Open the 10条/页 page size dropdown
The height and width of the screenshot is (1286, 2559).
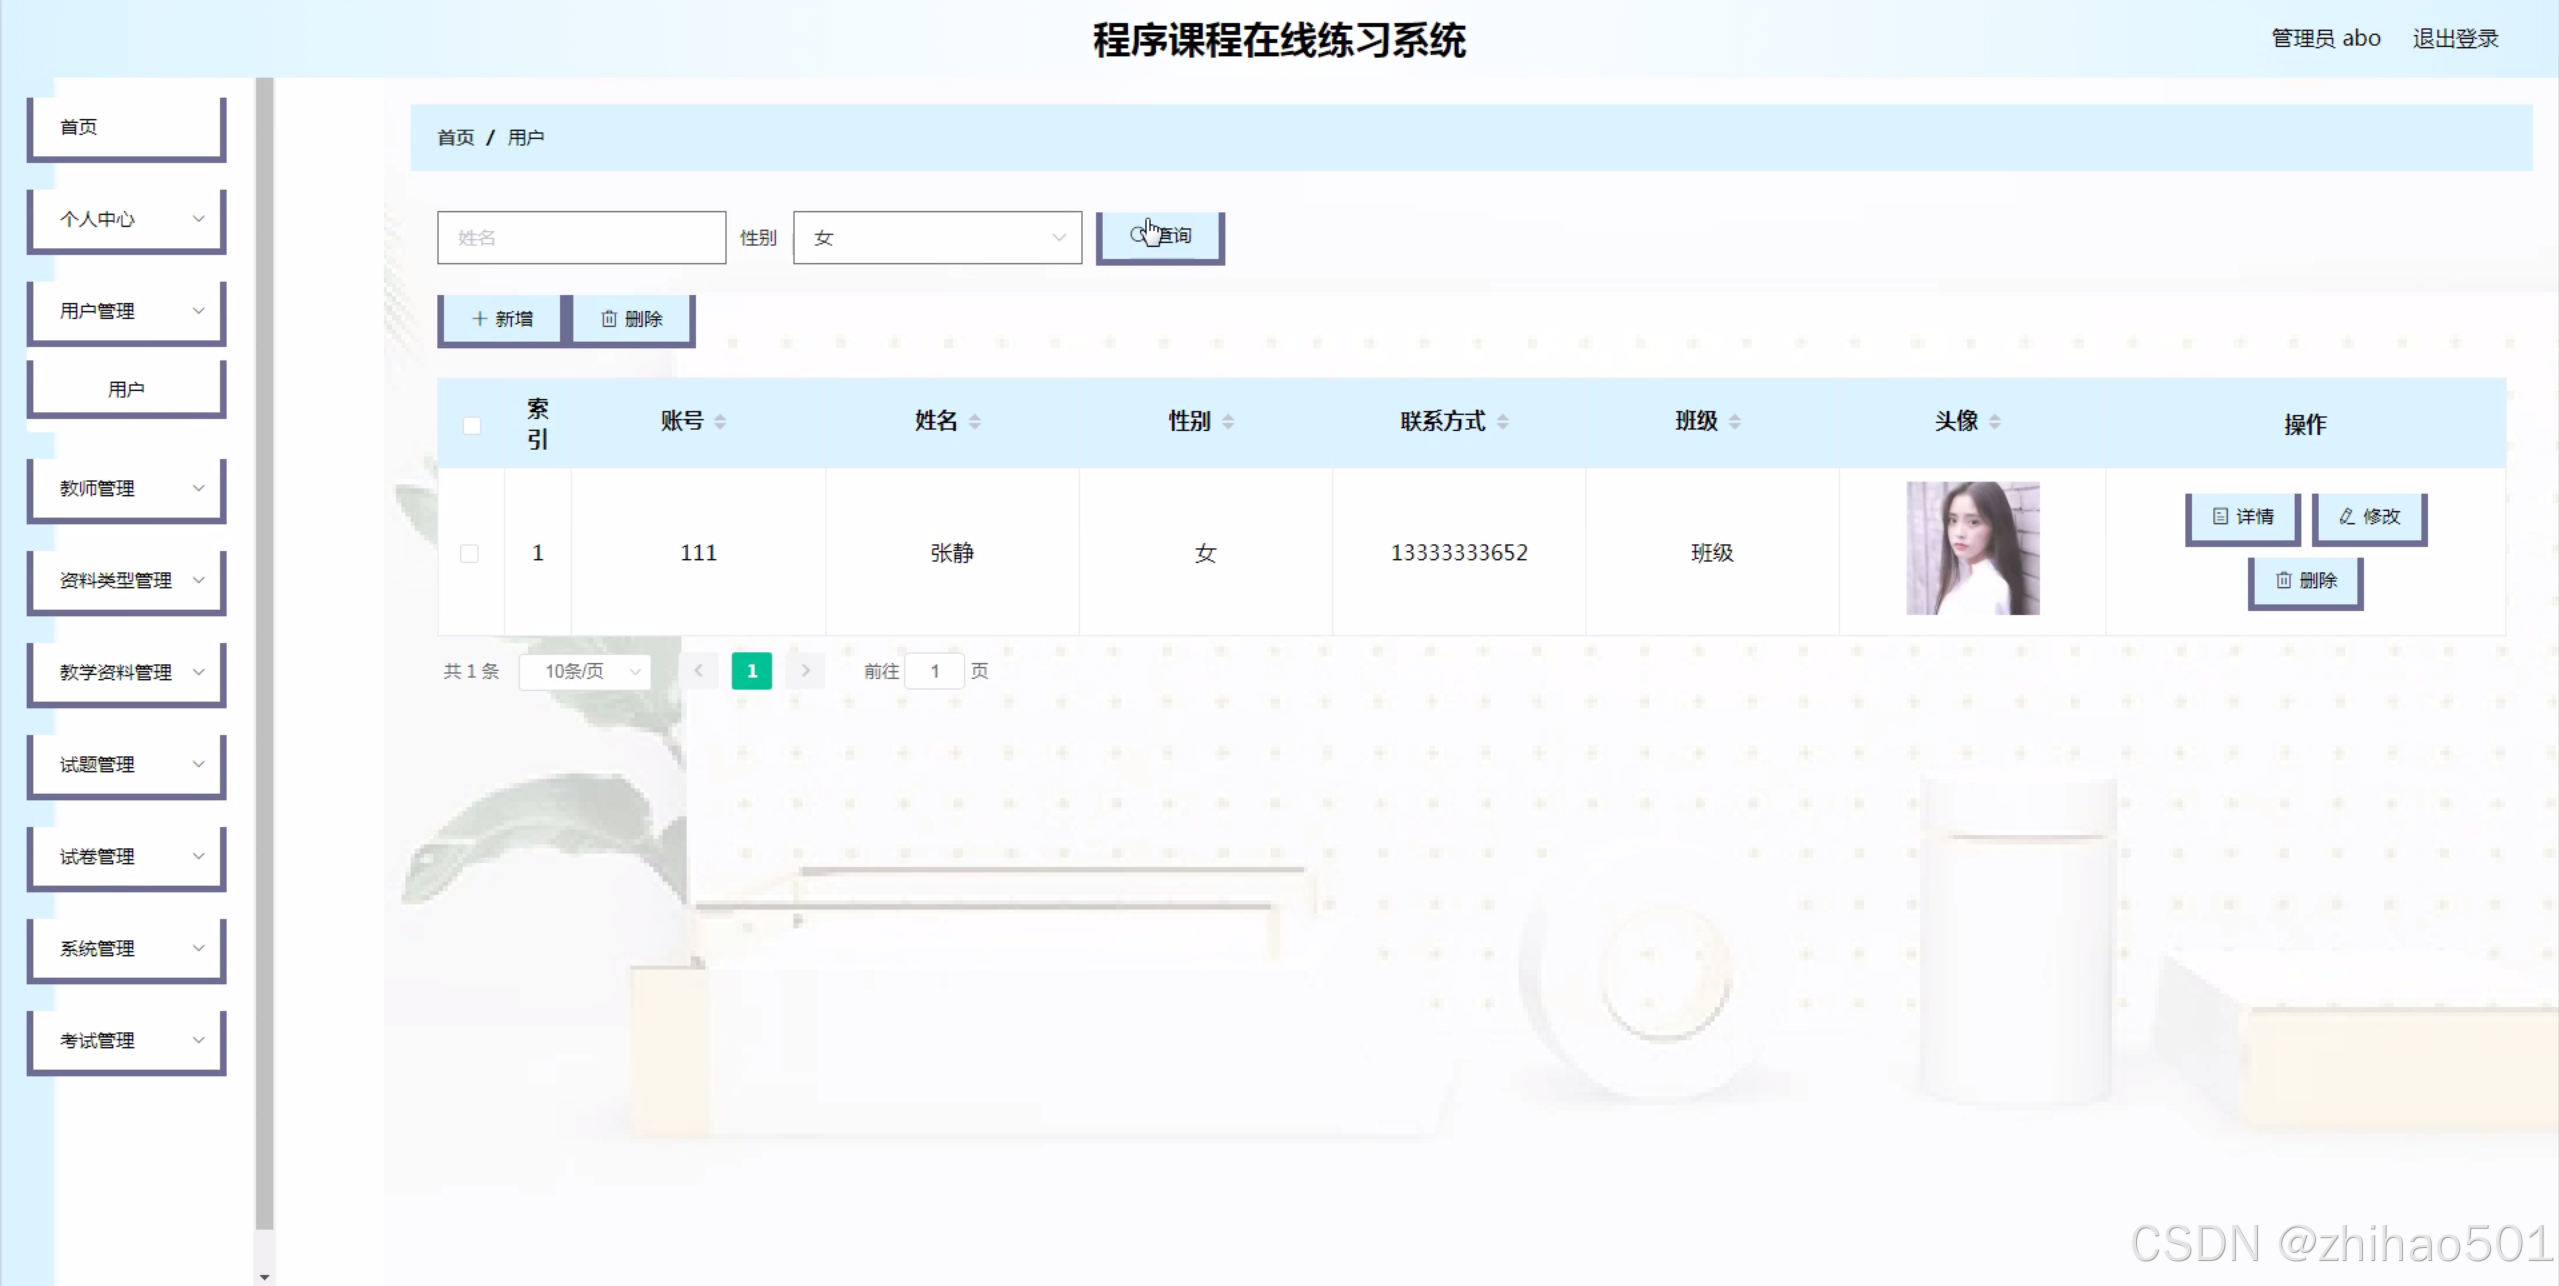(586, 671)
